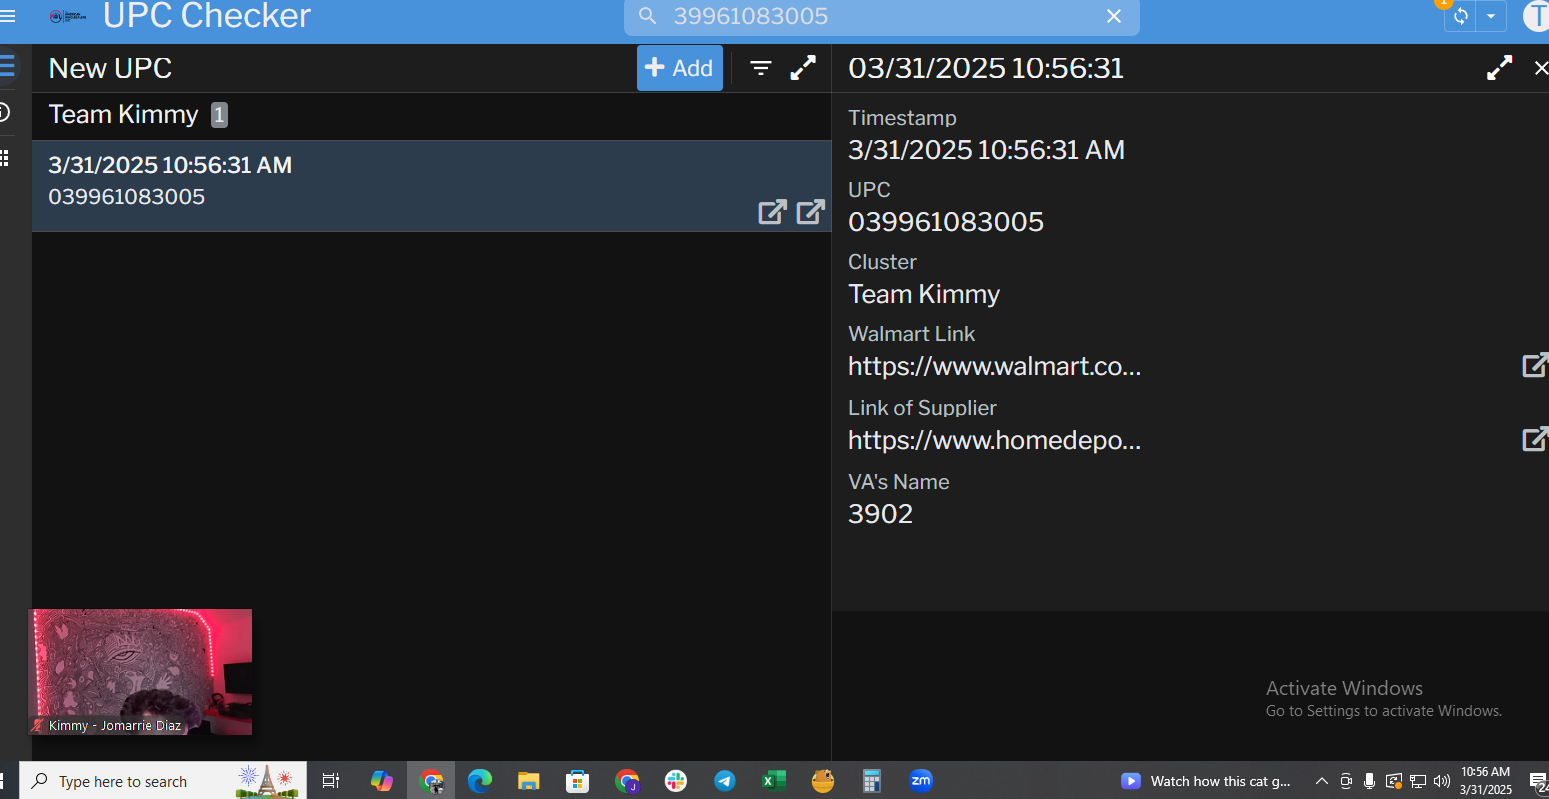Open the Link of Supplier external icon
This screenshot has width=1549, height=799.
(x=1534, y=440)
